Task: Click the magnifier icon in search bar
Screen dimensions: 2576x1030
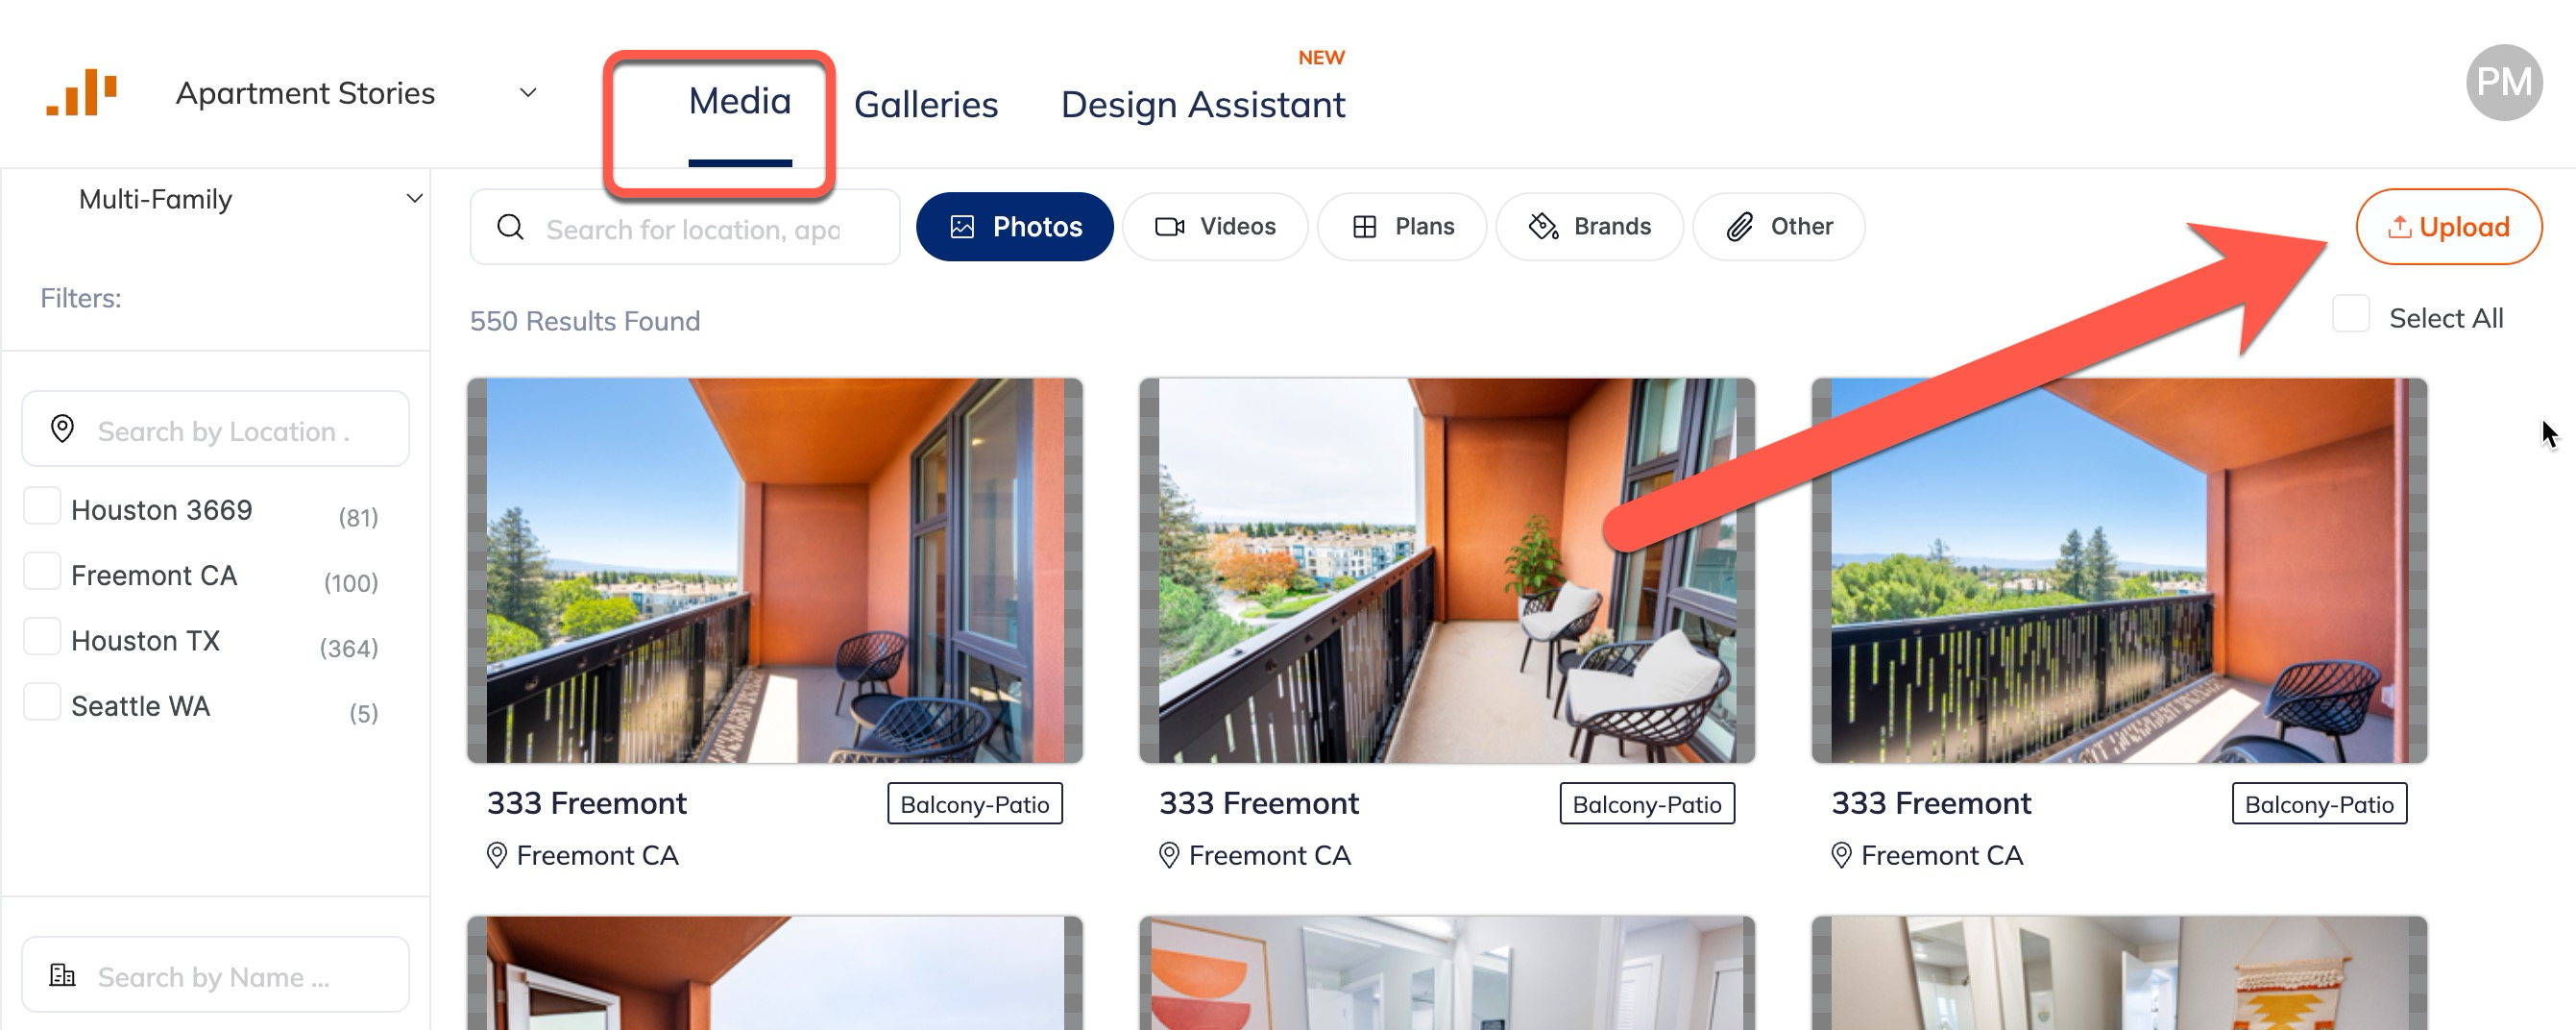Action: (511, 228)
